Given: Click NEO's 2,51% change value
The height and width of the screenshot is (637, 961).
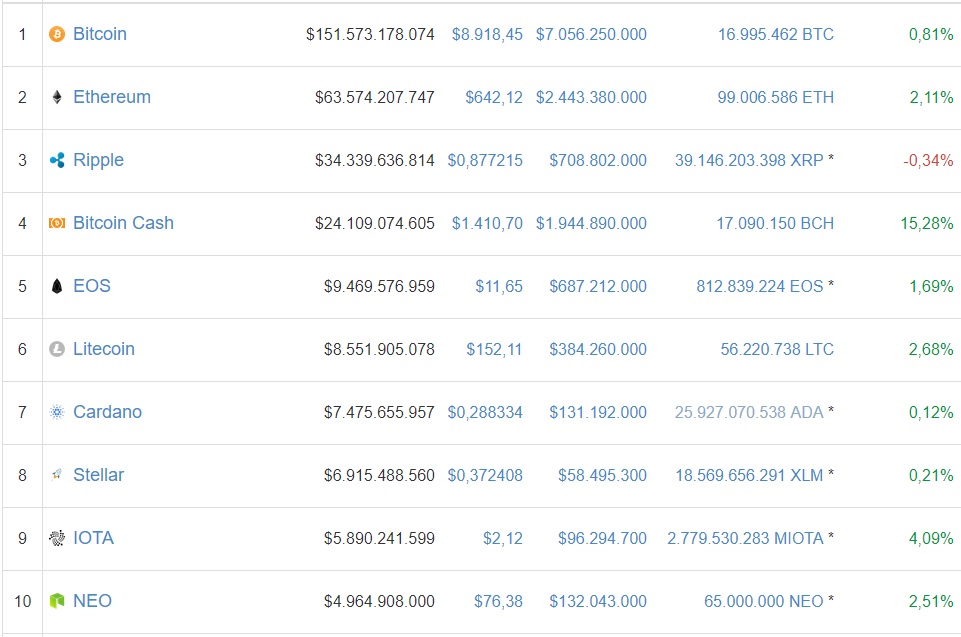Looking at the screenshot, I should click(x=931, y=601).
